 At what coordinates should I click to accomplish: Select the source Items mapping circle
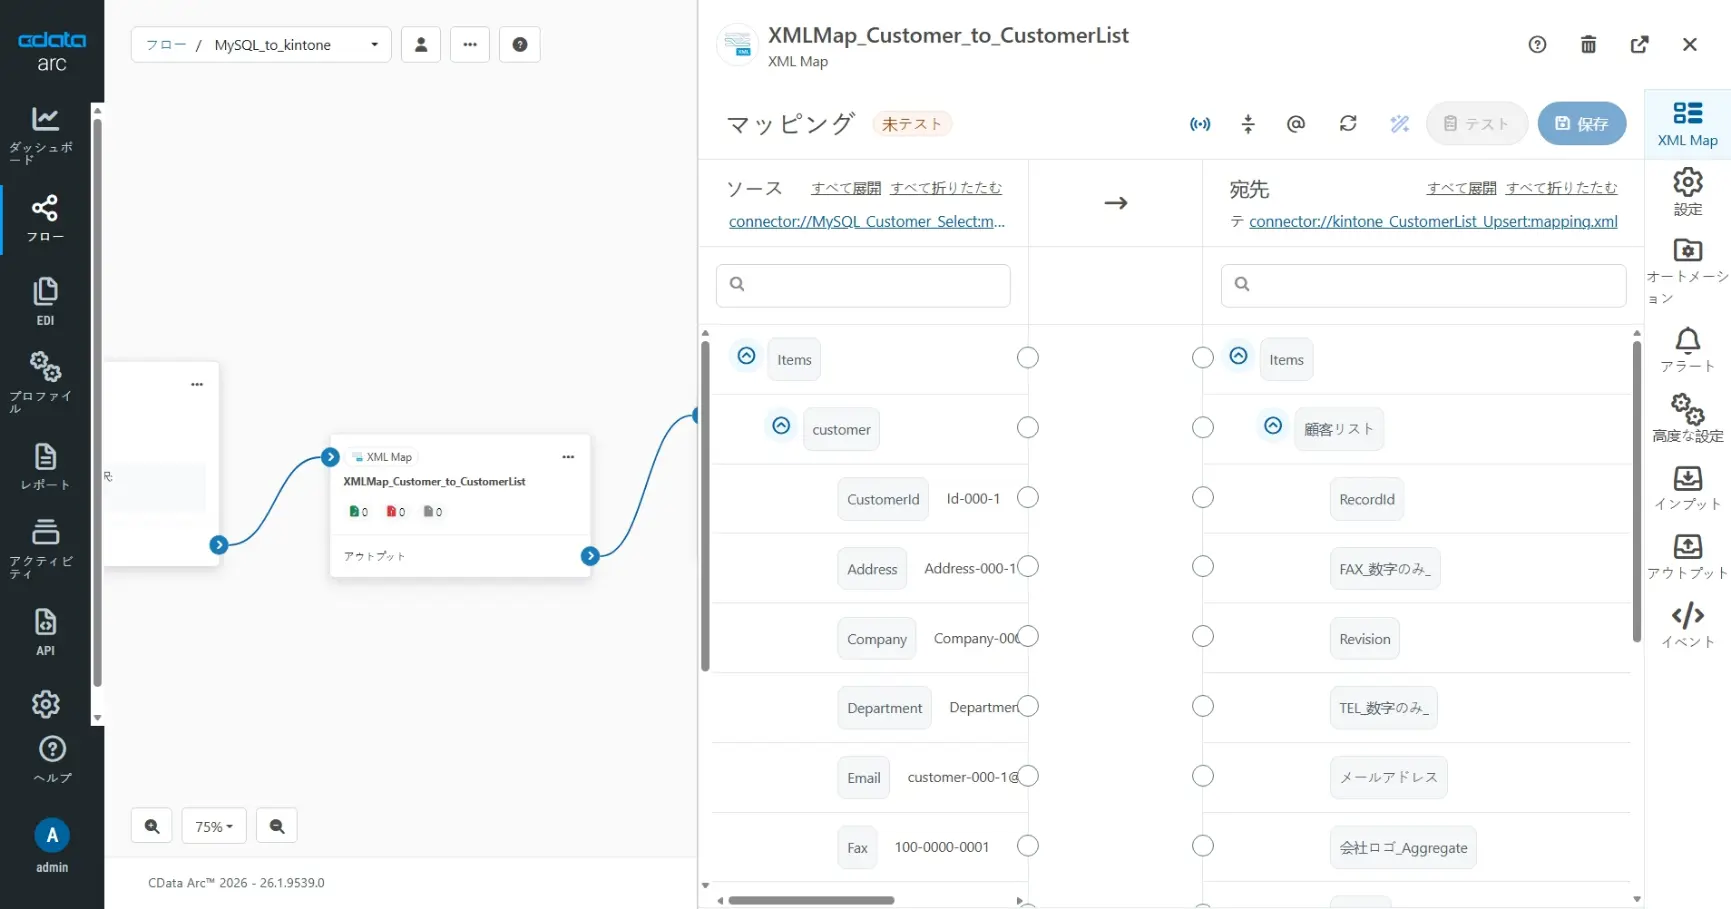1028,358
